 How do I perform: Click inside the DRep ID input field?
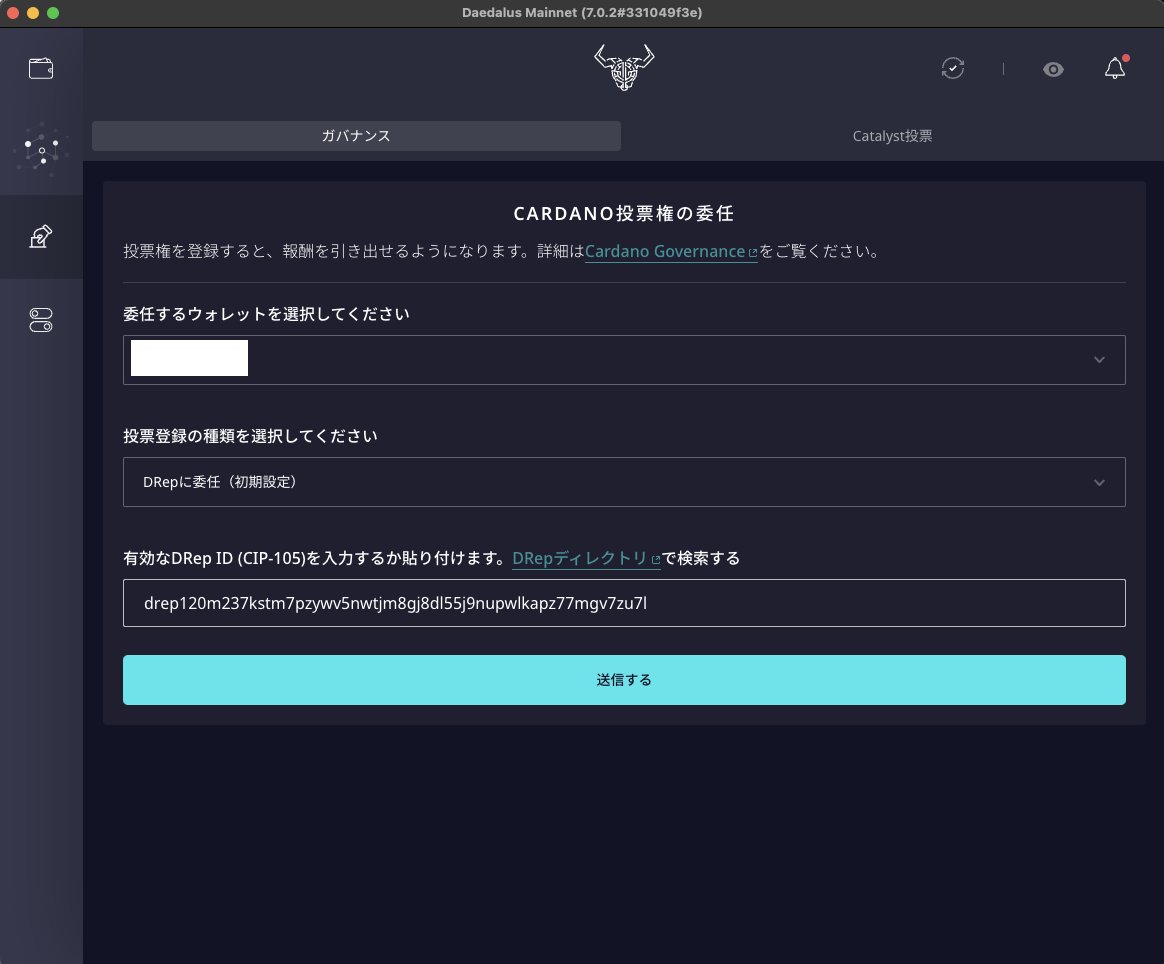(623, 602)
